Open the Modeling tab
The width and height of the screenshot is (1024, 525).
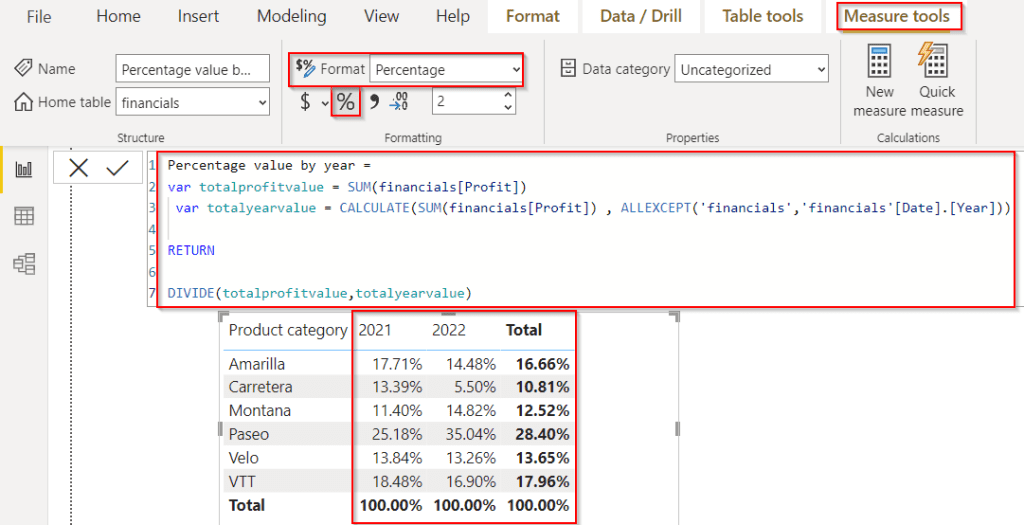291,16
